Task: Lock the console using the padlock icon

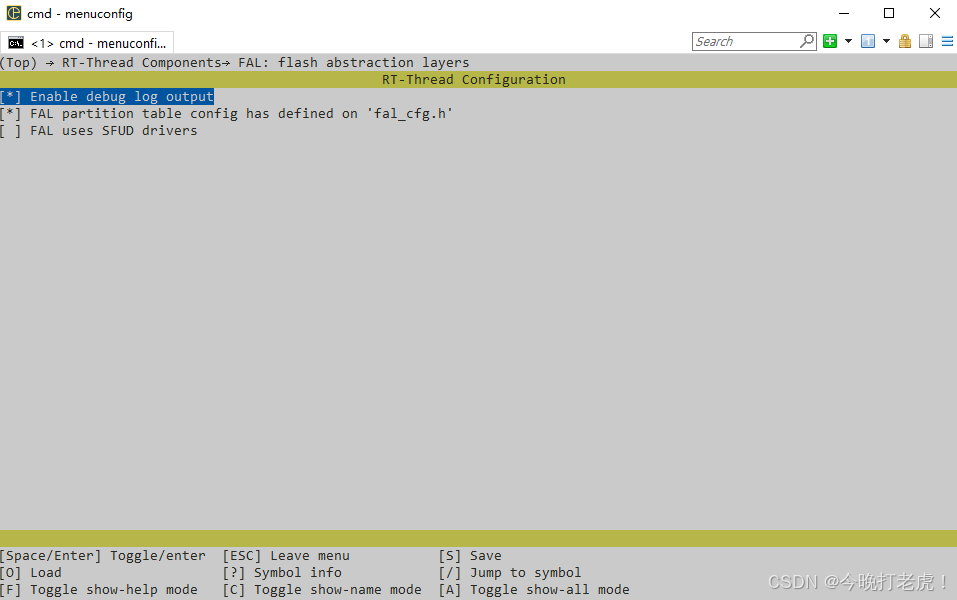Action: [905, 41]
